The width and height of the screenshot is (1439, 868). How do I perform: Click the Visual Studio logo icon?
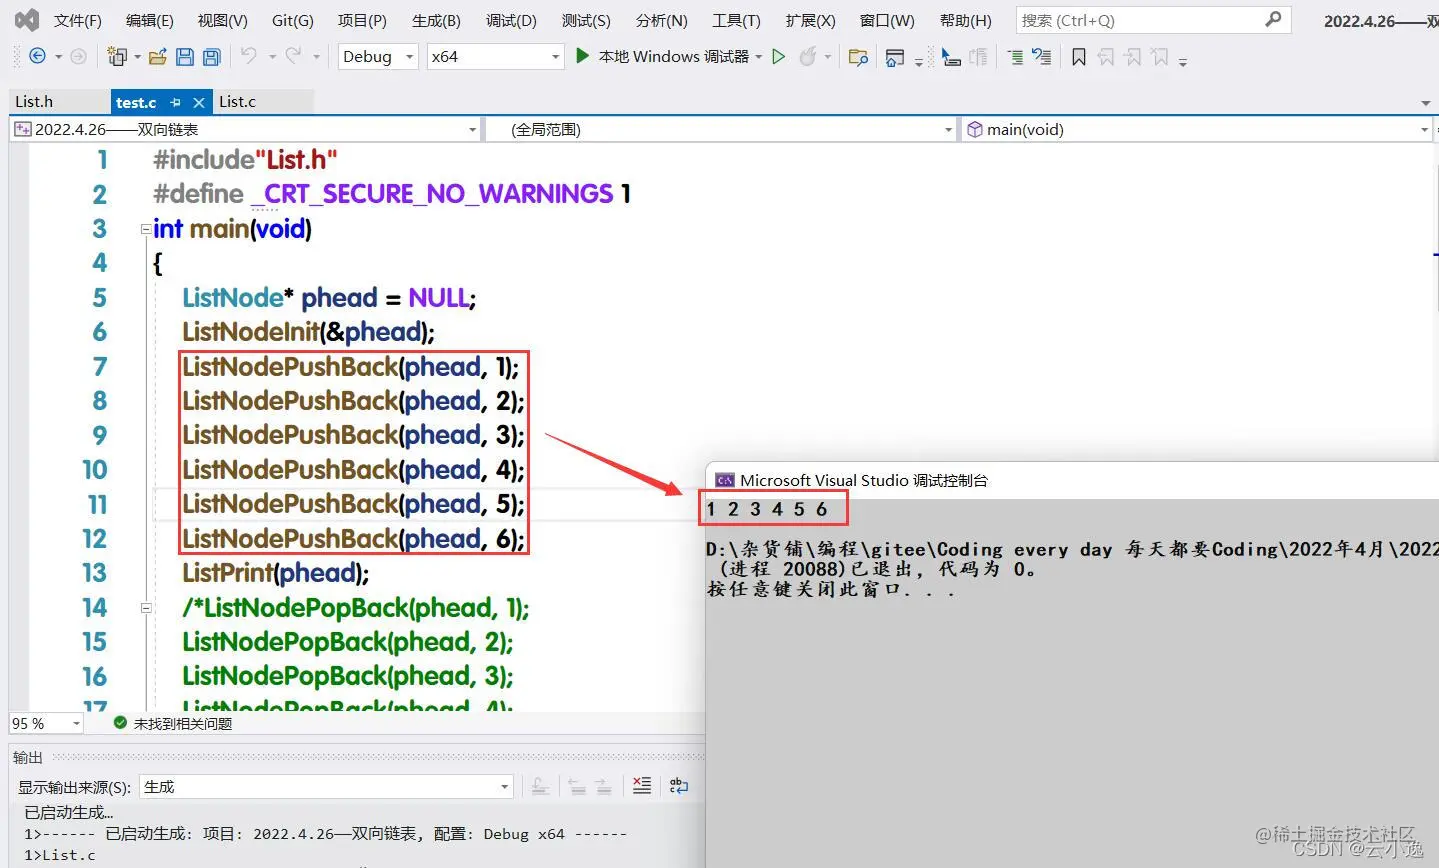click(28, 20)
